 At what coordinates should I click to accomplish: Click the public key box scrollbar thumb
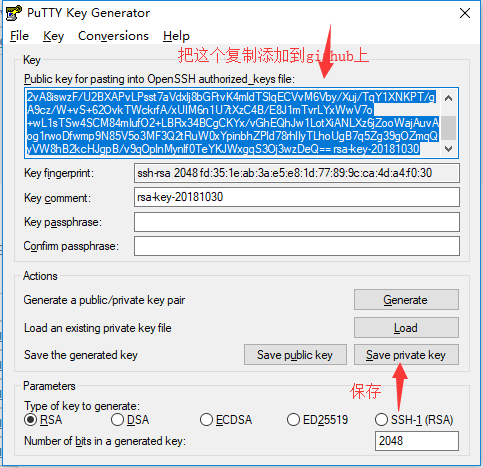(449, 128)
